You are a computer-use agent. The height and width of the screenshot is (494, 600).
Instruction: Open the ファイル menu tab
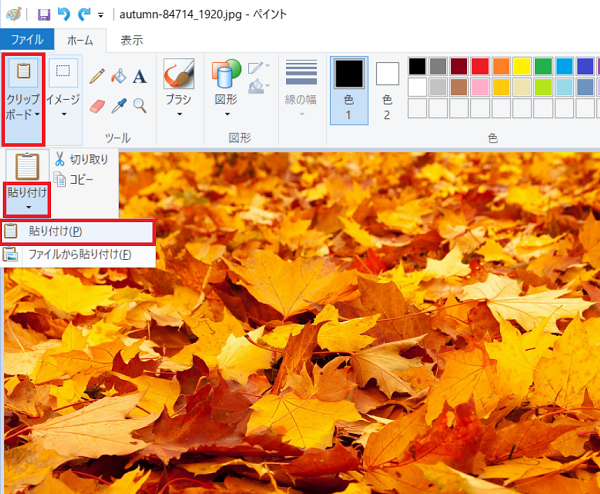pos(27,39)
